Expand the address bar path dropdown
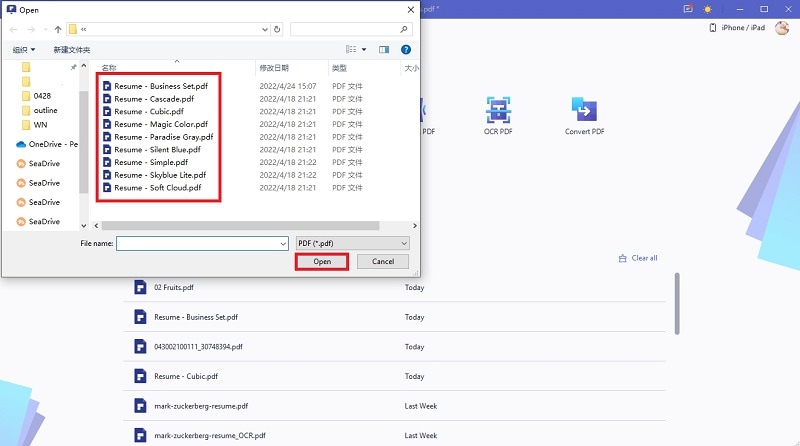The width and height of the screenshot is (800, 446). point(265,30)
